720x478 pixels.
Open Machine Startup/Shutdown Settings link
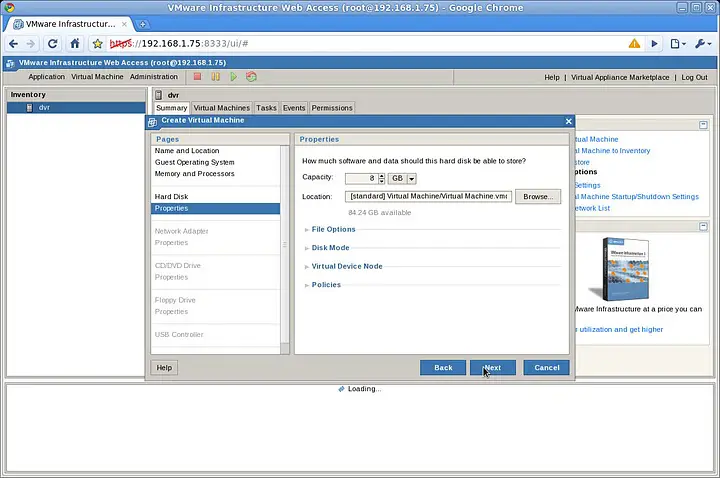click(637, 197)
